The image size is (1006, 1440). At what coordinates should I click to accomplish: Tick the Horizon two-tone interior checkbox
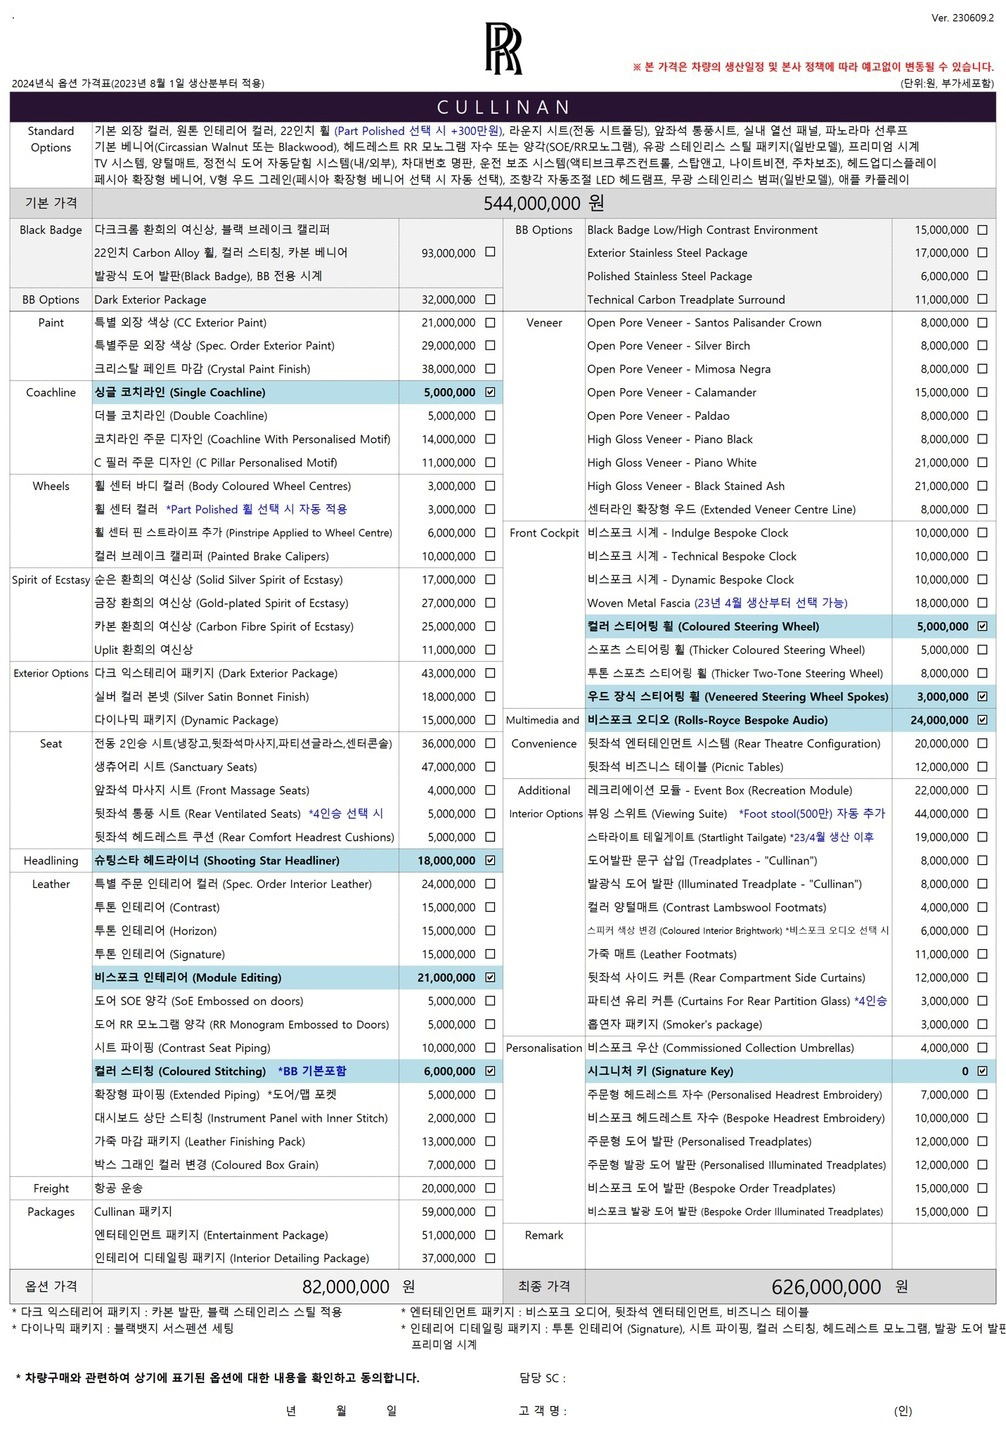(490, 931)
